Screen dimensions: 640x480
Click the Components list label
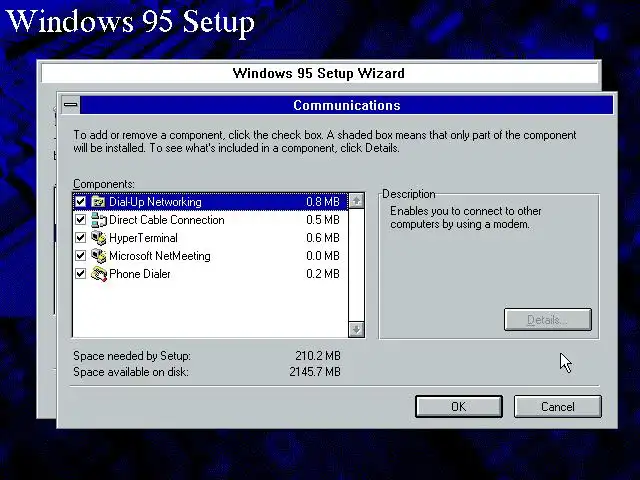pyautogui.click(x=104, y=184)
